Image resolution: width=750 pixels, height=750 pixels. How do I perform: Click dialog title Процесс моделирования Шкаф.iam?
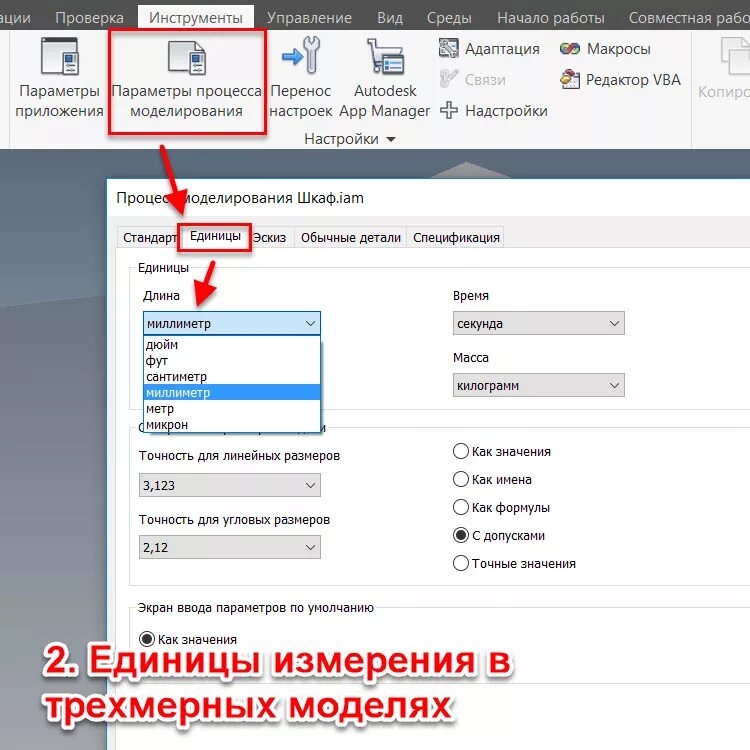pyautogui.click(x=240, y=198)
